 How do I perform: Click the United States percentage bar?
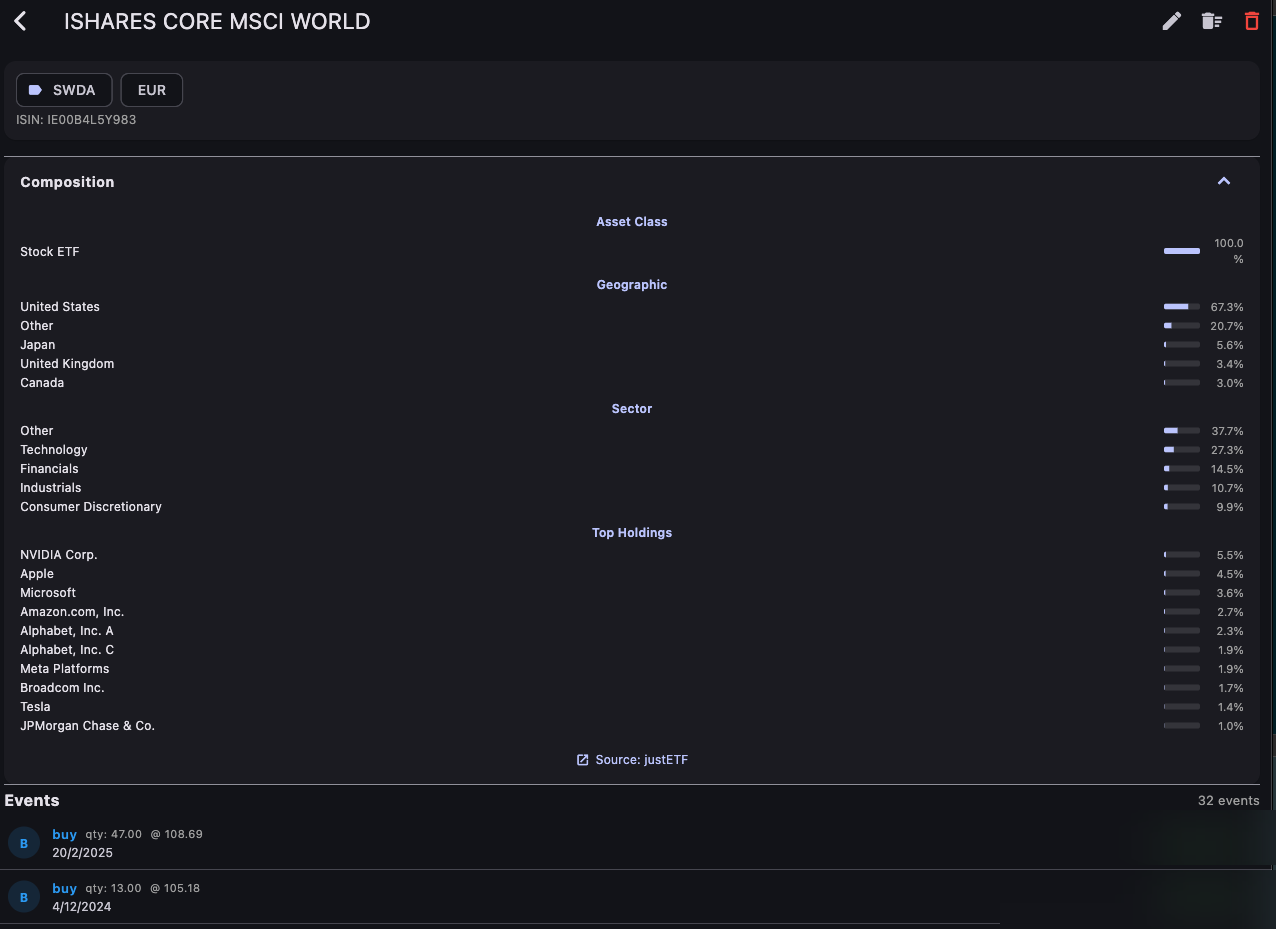1181,307
